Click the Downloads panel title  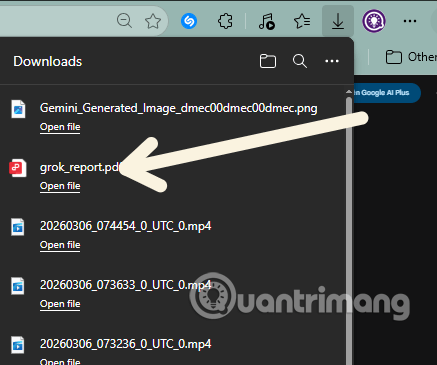[x=48, y=62]
